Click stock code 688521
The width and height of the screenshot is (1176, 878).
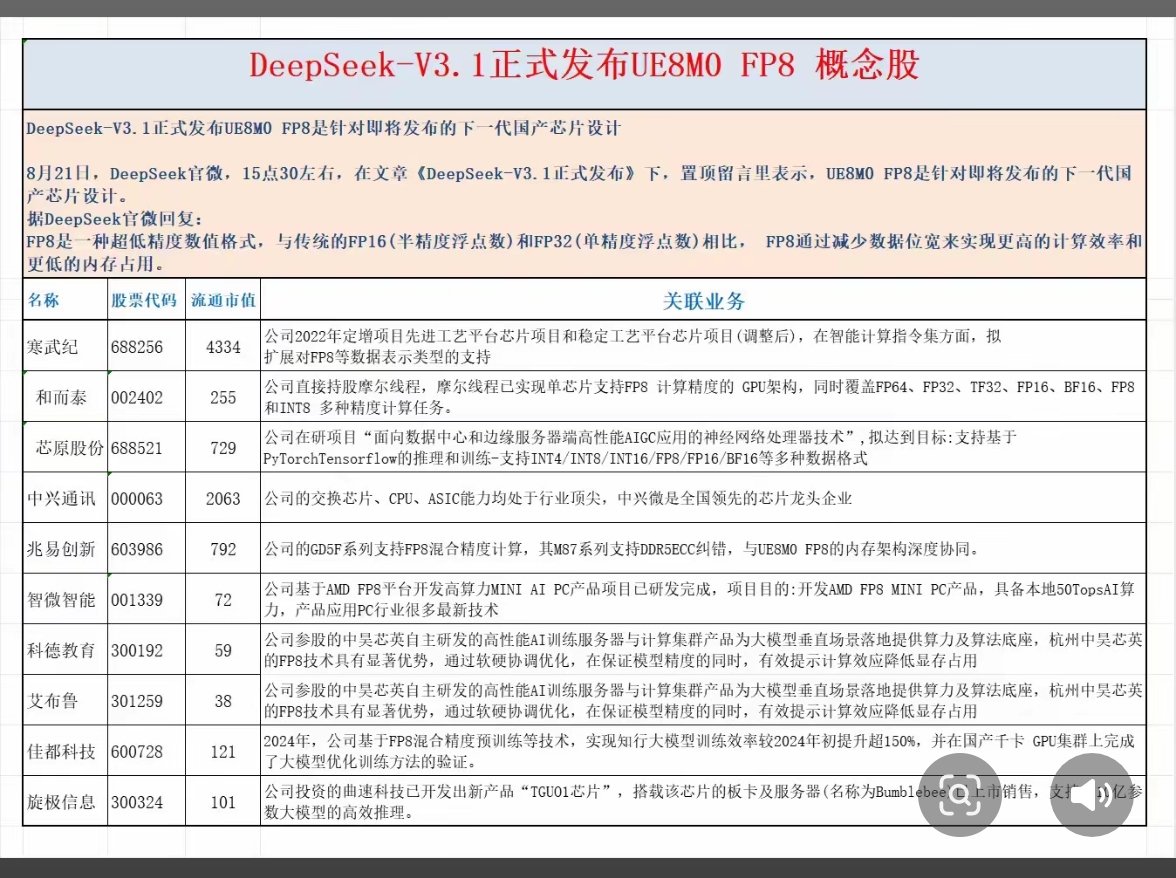tap(136, 448)
